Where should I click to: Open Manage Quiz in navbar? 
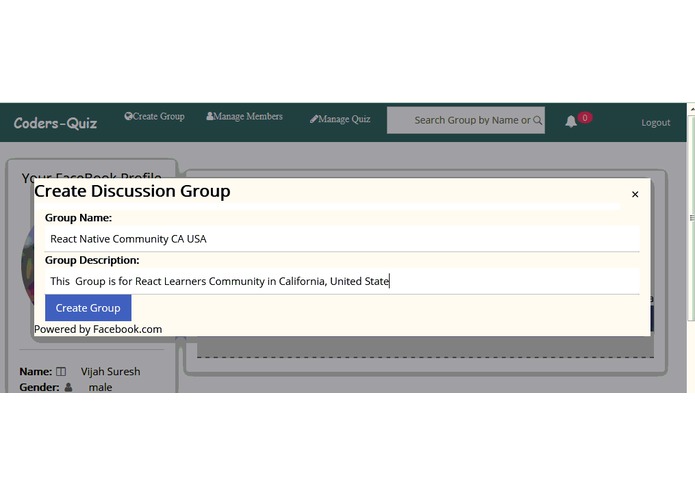(340, 119)
